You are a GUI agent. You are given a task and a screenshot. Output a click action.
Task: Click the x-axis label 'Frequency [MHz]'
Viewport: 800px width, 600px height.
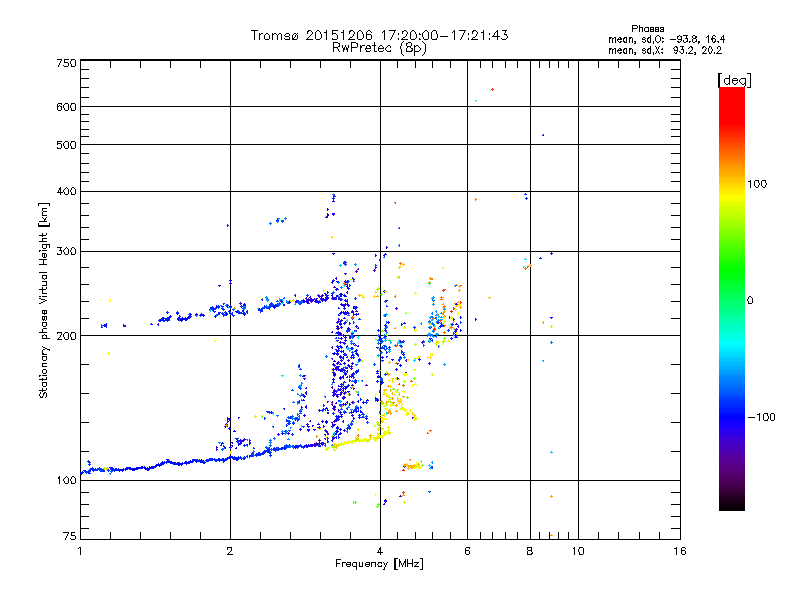[379, 564]
